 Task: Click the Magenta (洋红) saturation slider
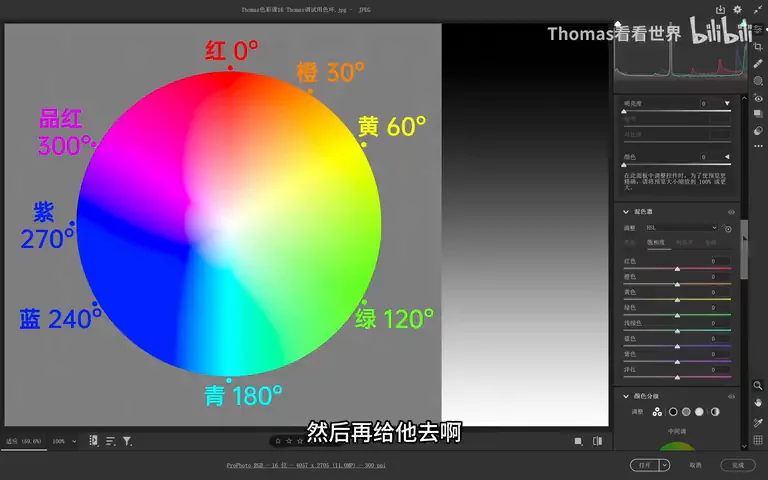[677, 377]
